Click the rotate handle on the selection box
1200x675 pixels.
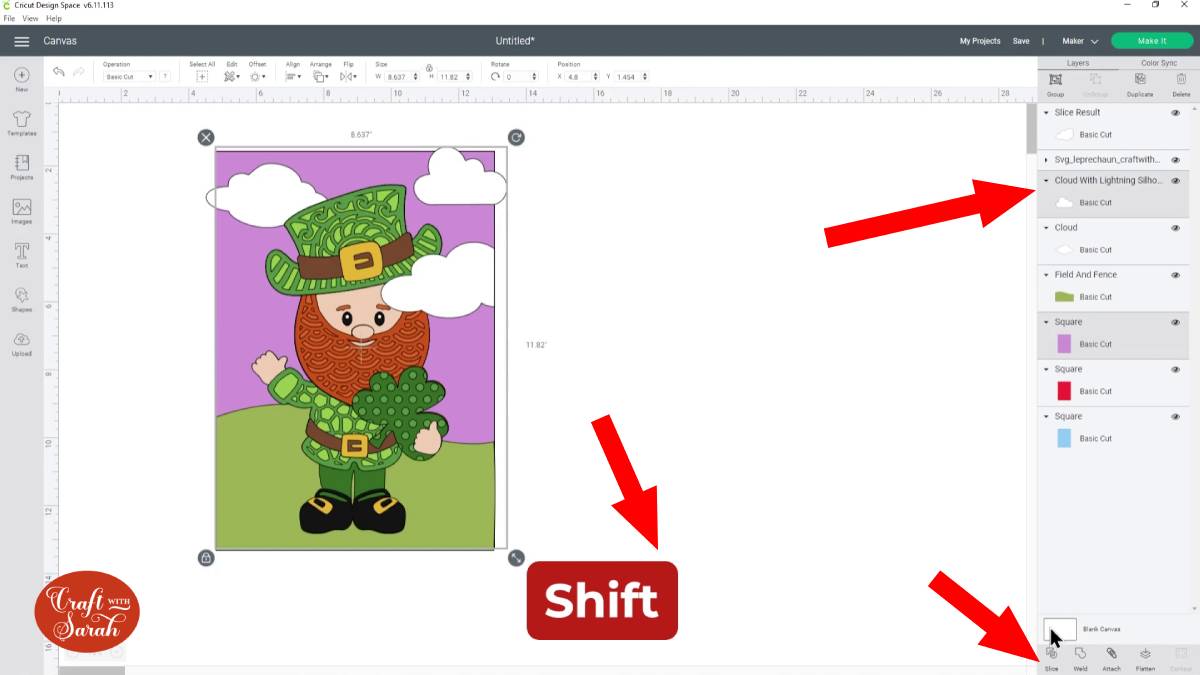click(516, 137)
